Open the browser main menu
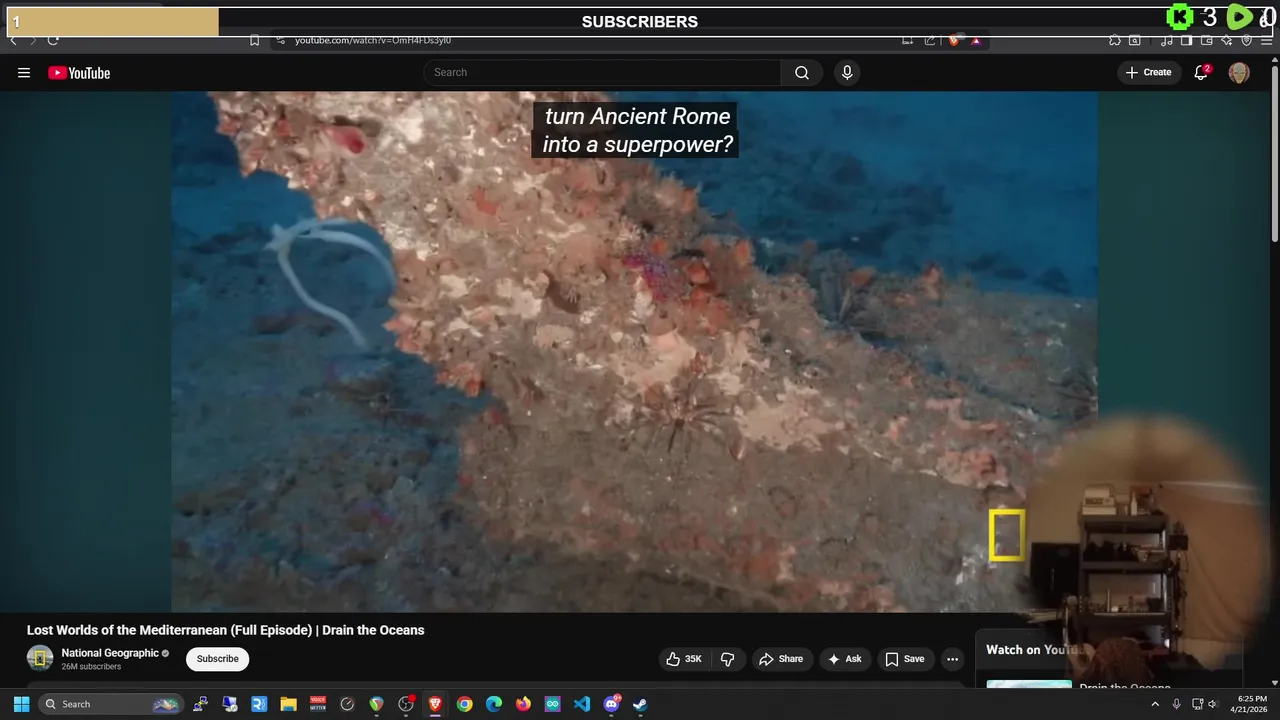This screenshot has width=1280, height=720. 1265,40
